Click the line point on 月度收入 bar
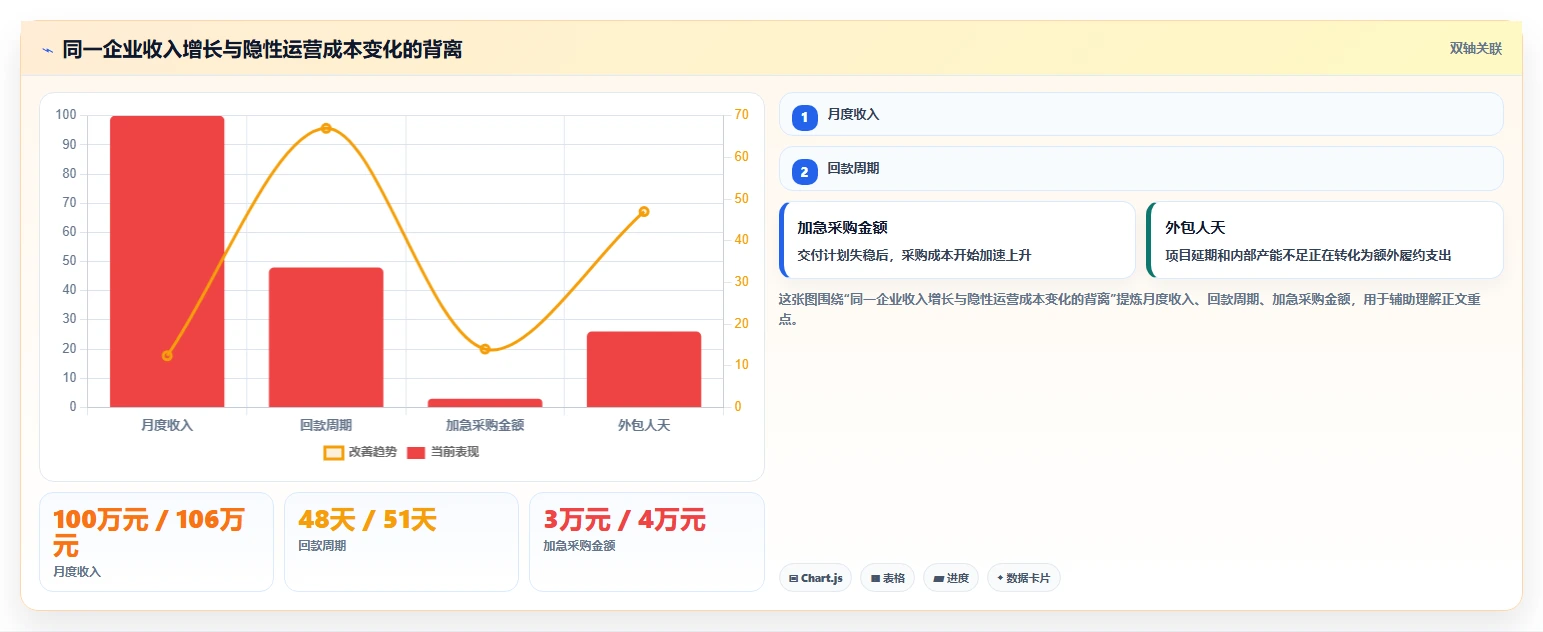Screen dimensions: 1543x632 click(x=167, y=356)
